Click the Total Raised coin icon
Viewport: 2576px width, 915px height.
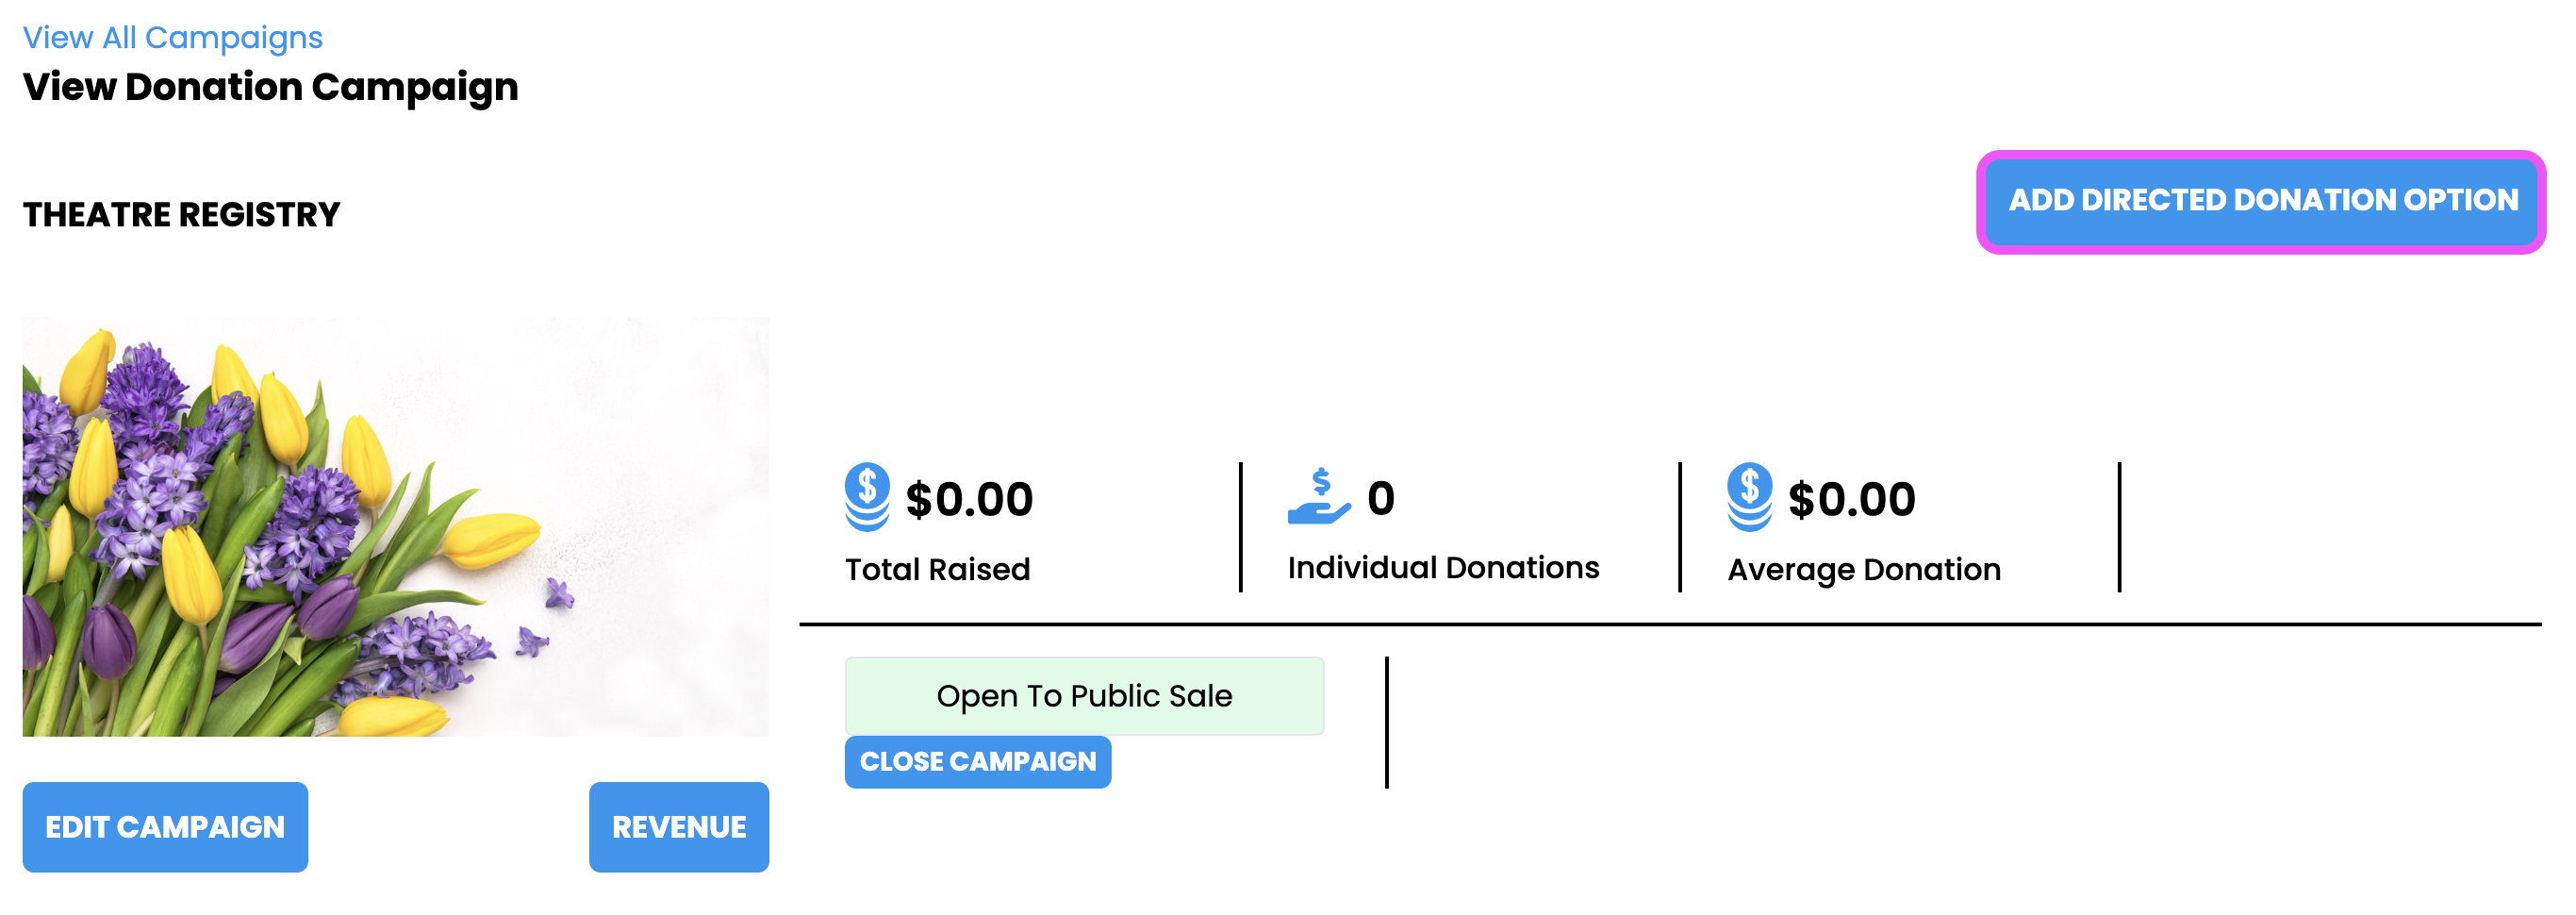[866, 496]
